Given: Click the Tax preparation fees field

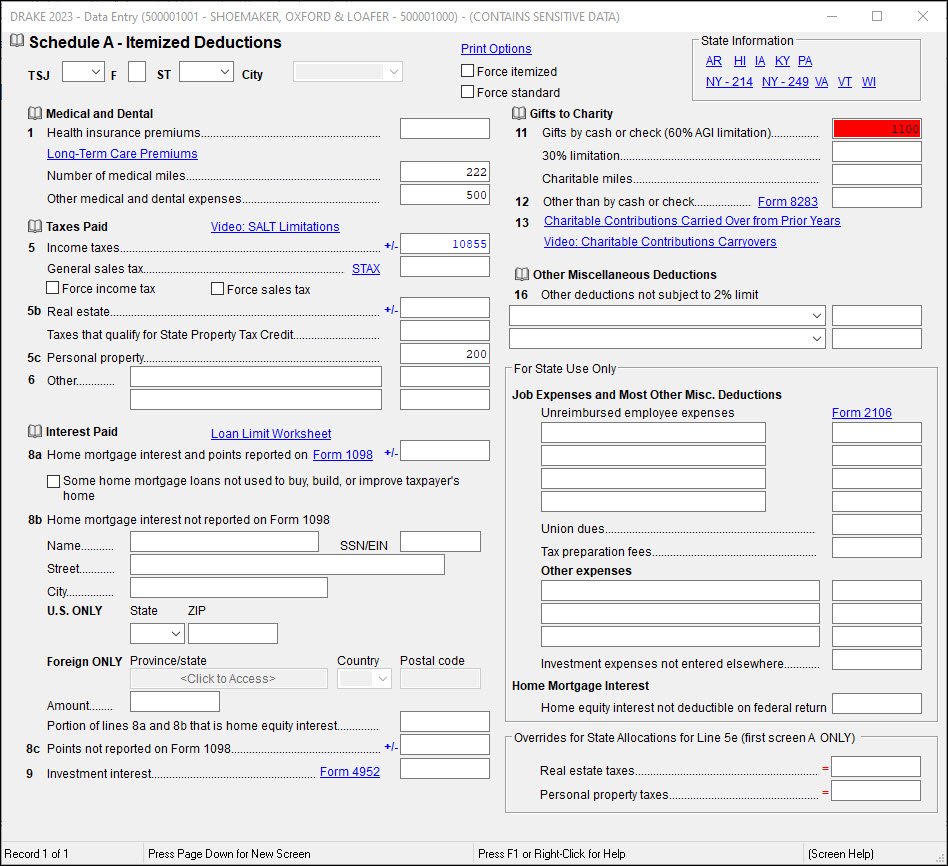Looking at the screenshot, I should tap(877, 547).
